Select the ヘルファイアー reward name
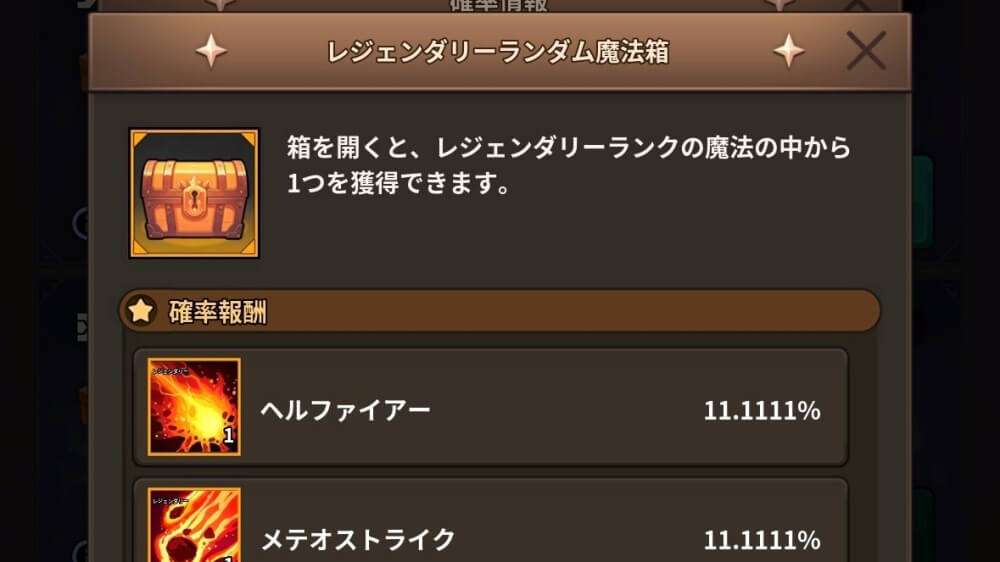This screenshot has width=1000, height=562. point(345,410)
